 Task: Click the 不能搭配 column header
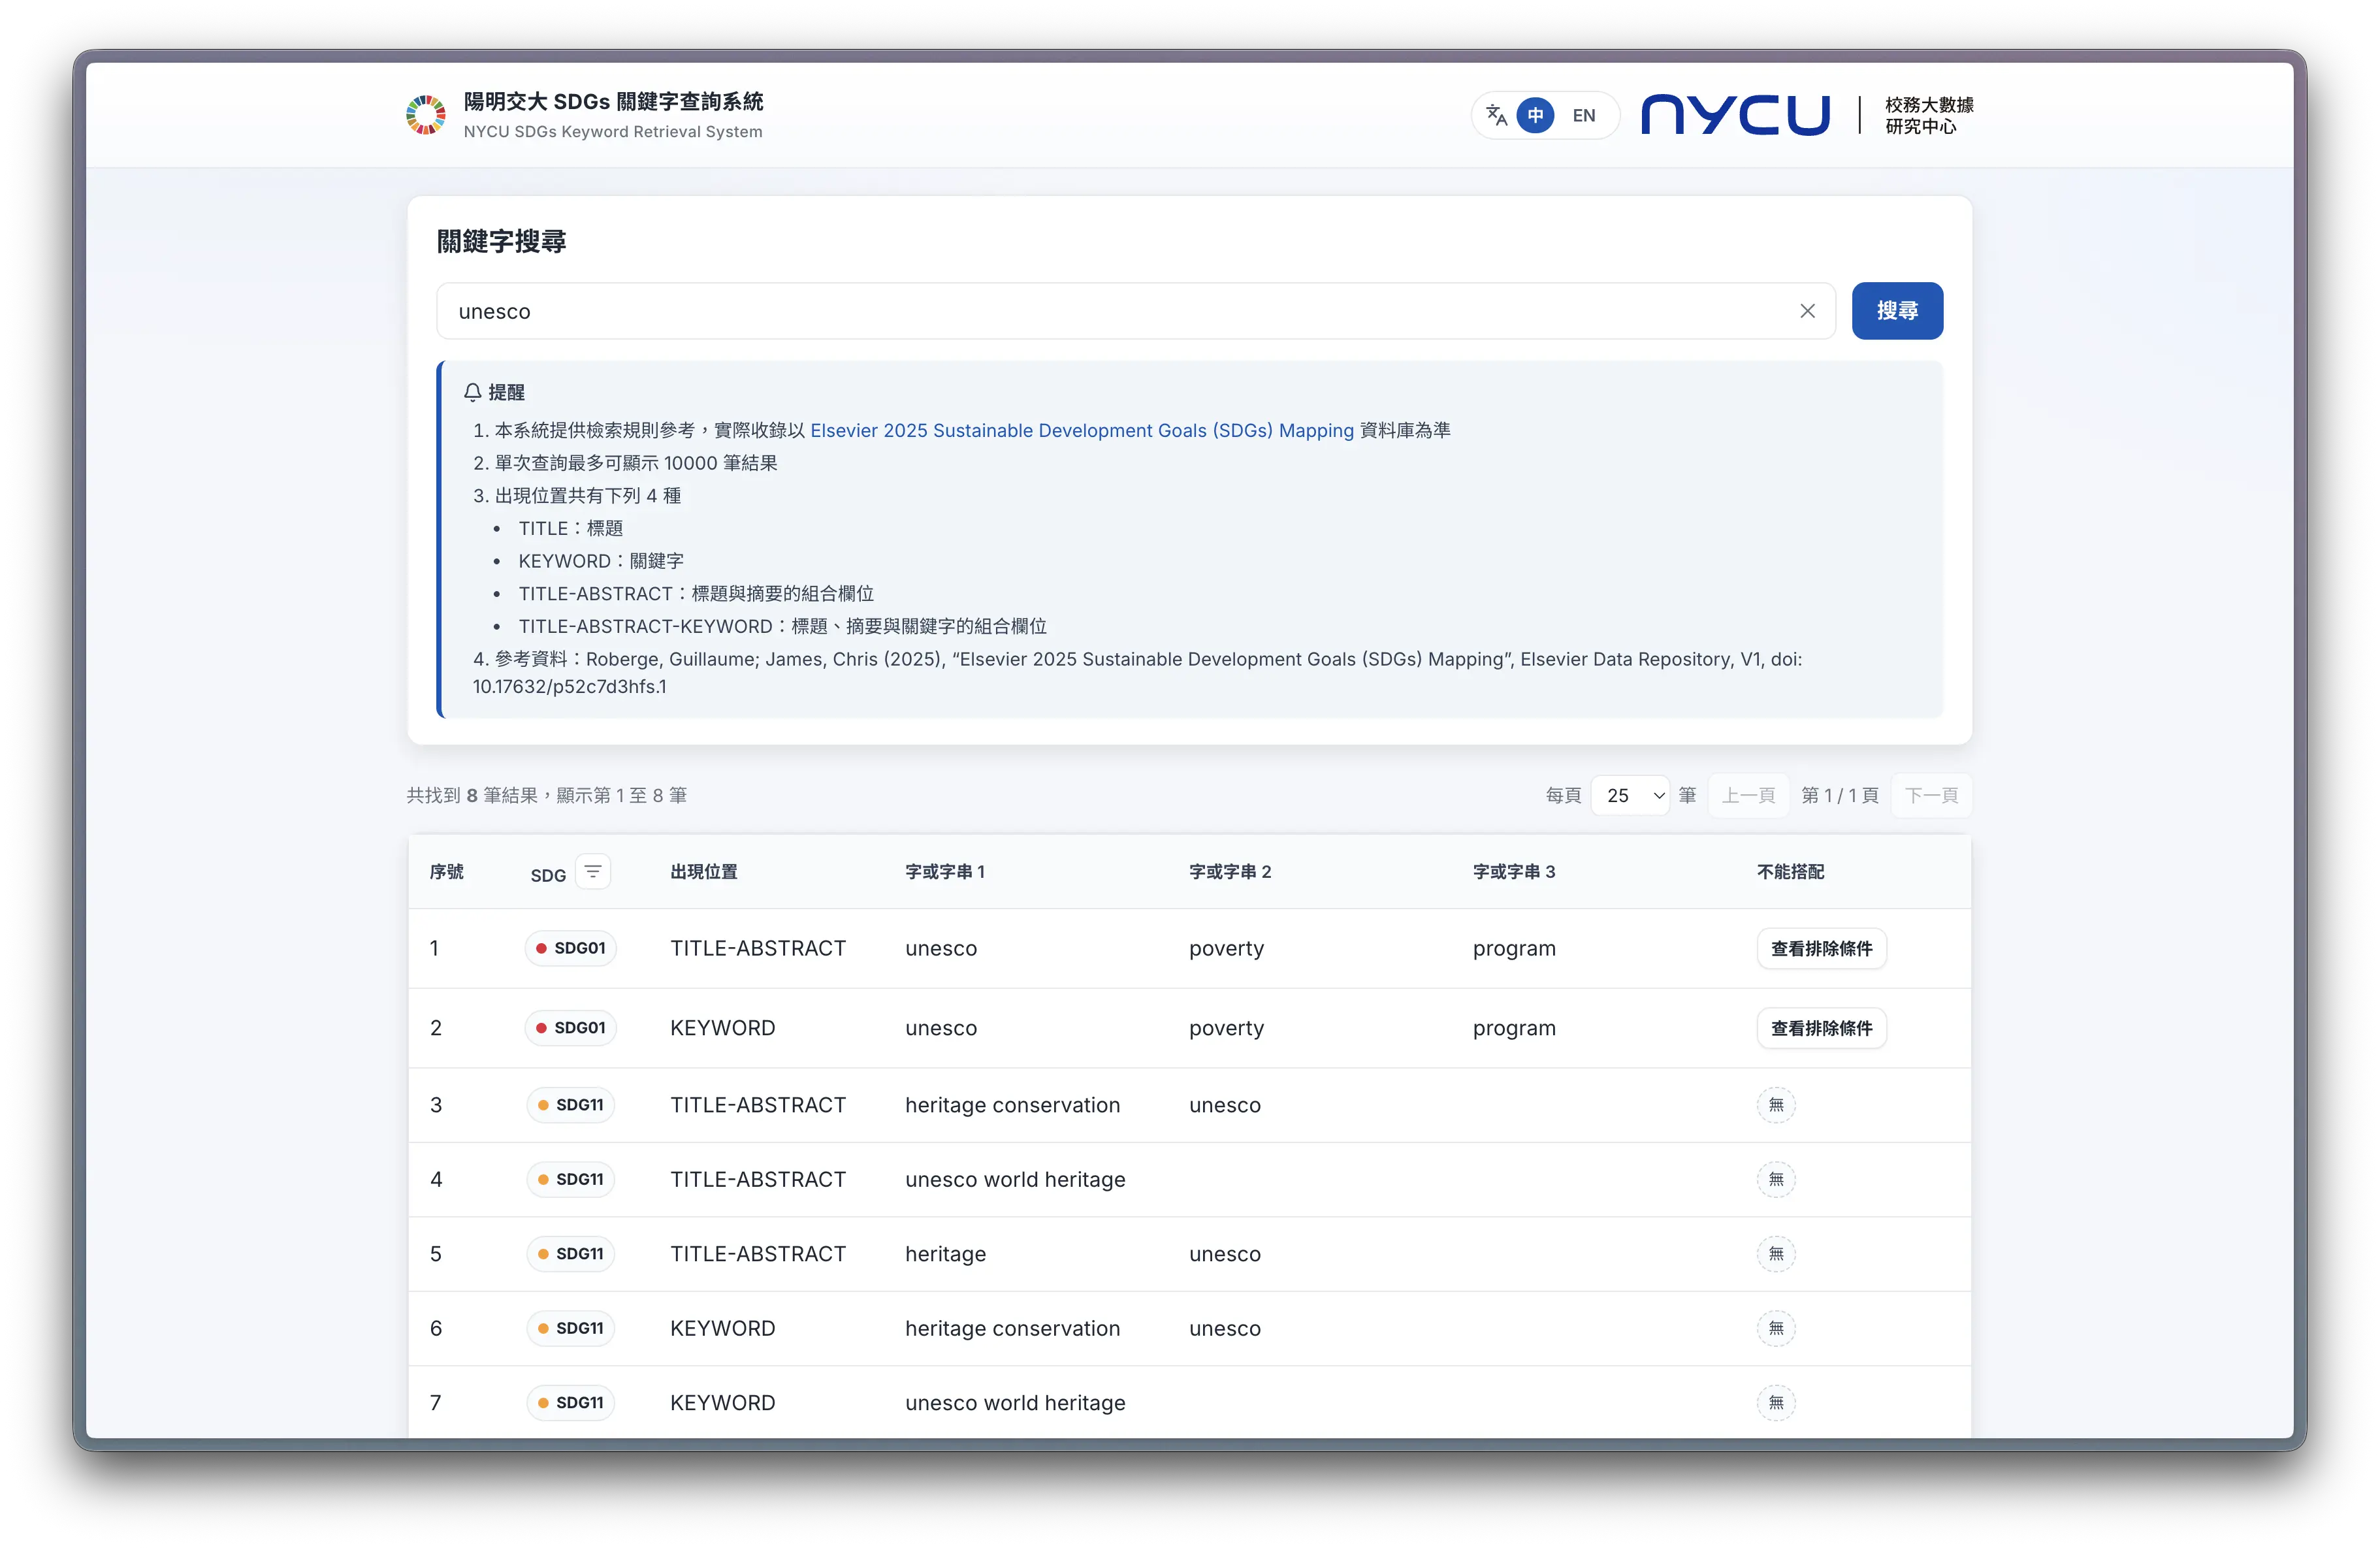pyautogui.click(x=1790, y=872)
